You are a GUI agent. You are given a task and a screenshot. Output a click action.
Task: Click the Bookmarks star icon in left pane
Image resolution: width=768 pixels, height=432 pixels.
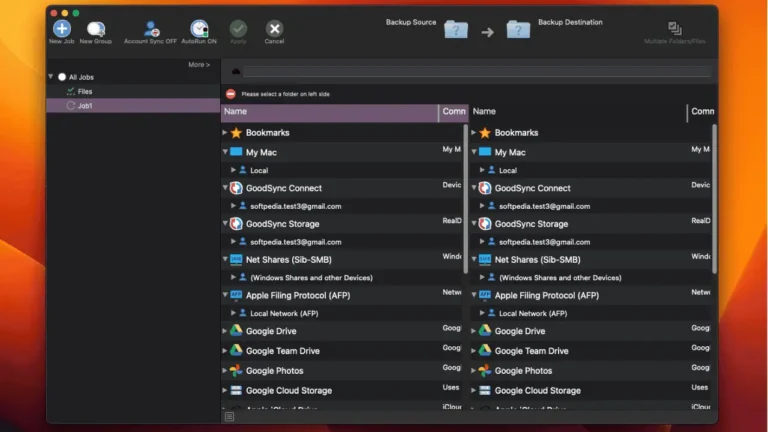click(236, 132)
